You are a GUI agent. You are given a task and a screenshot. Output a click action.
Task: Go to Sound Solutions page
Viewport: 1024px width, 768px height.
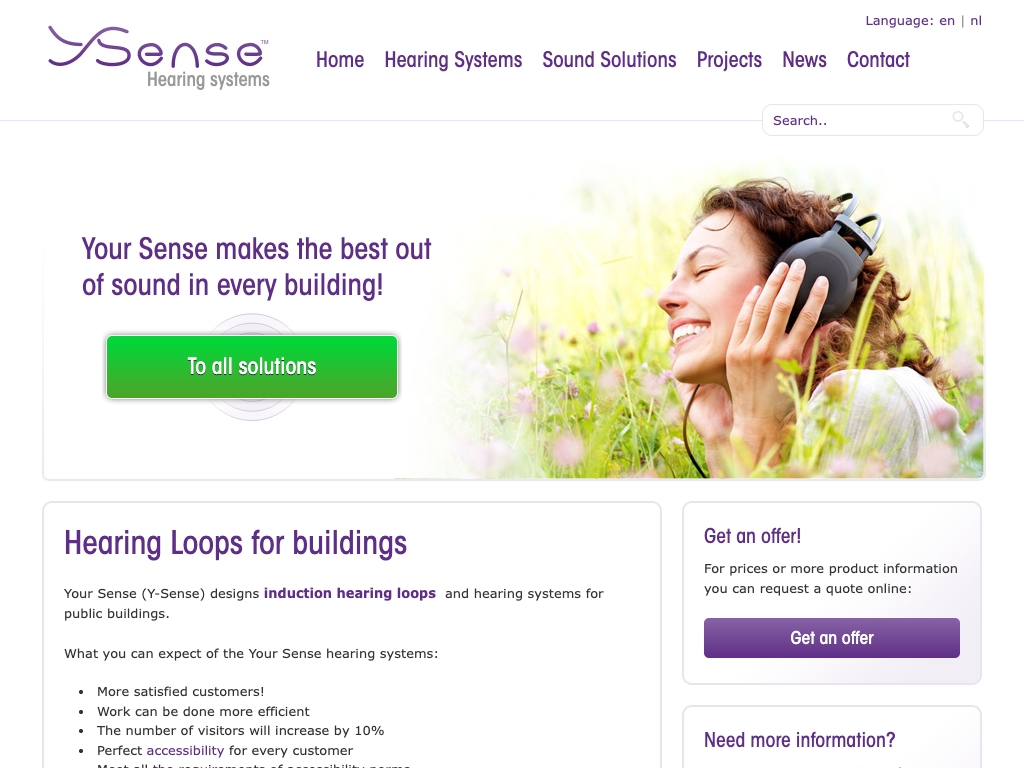[609, 60]
